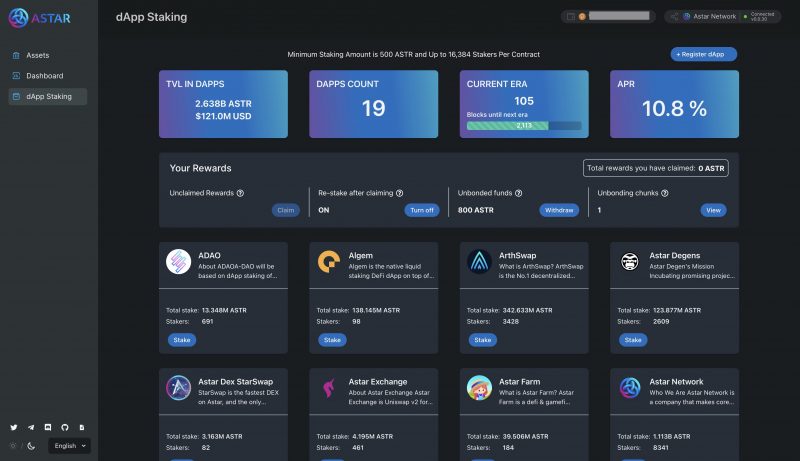The width and height of the screenshot is (800, 461).
Task: Open the Astar Network card title
Action: click(676, 381)
